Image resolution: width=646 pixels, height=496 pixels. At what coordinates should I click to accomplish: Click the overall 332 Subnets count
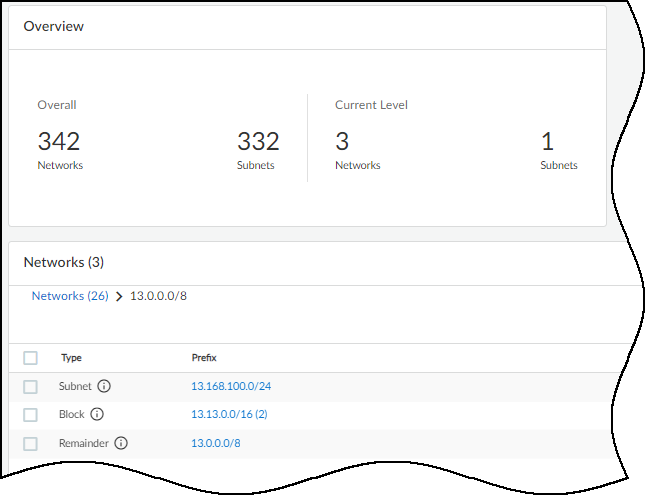258,141
